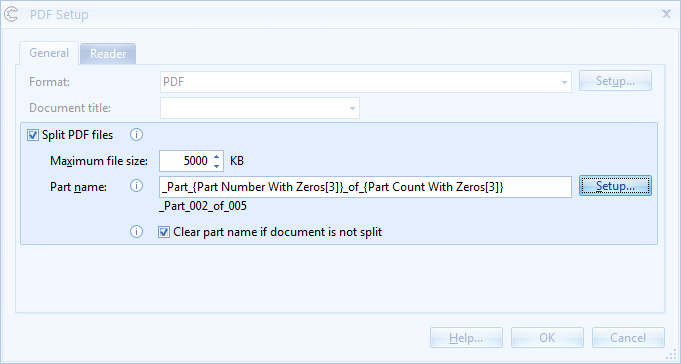Click the info icon beside Clear part name
The height and width of the screenshot is (364, 681).
136,232
